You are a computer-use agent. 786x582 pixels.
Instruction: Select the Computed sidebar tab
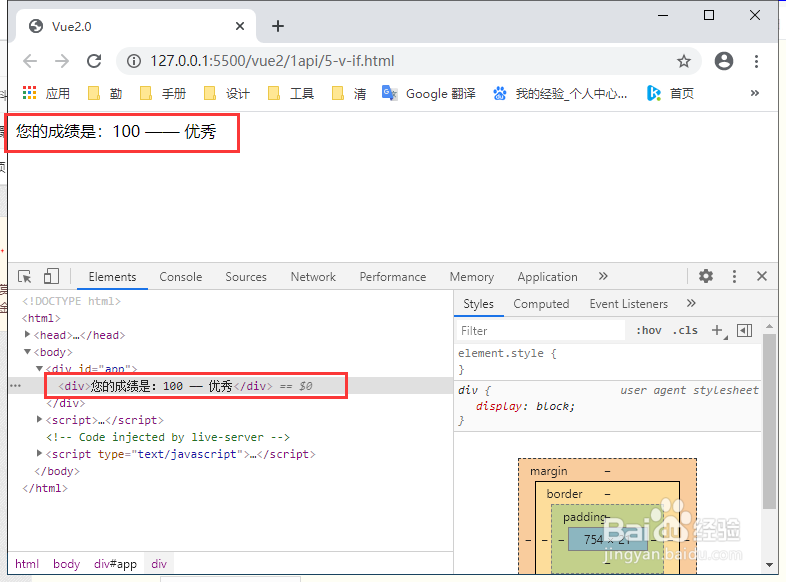click(x=541, y=304)
